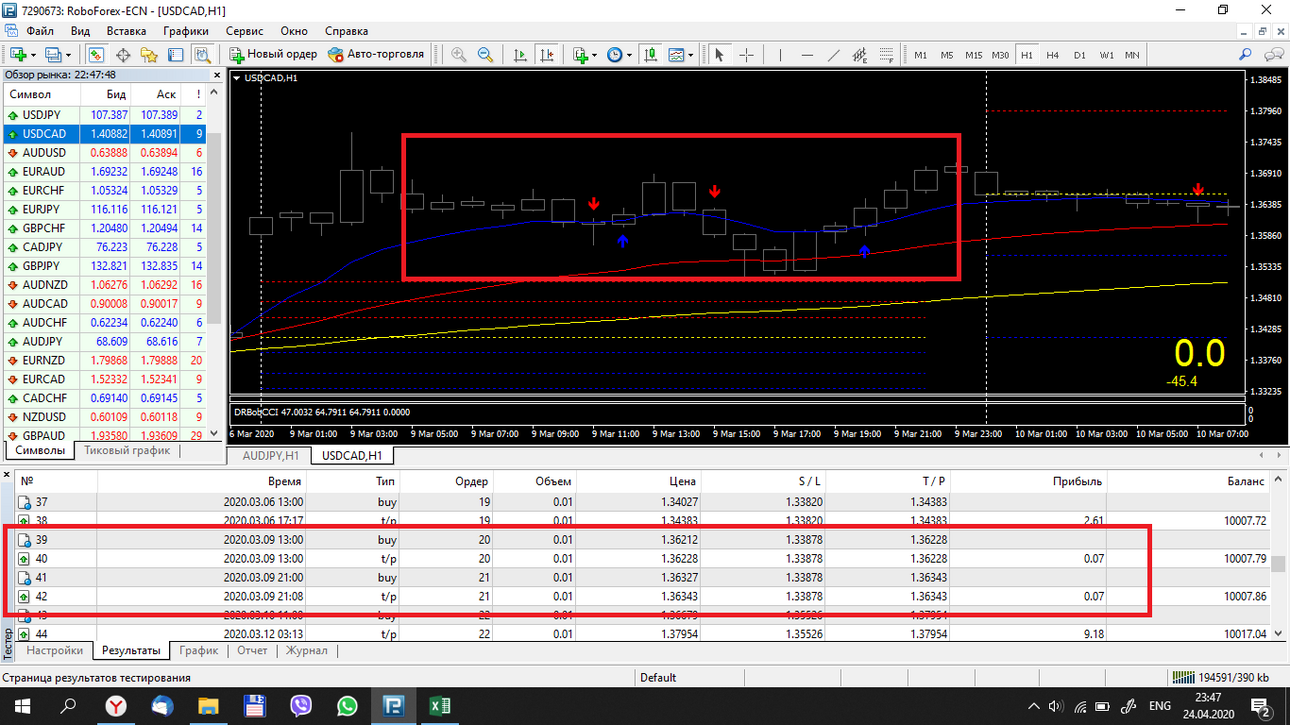Select the trendline tool
The image size is (1290, 725).
coord(834,54)
